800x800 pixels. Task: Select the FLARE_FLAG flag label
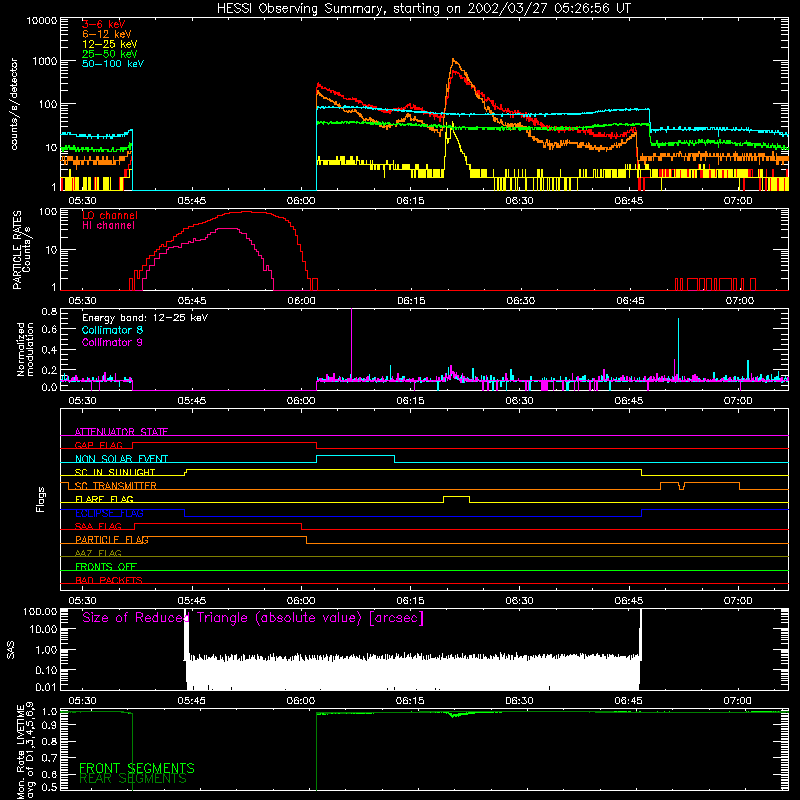(104, 499)
